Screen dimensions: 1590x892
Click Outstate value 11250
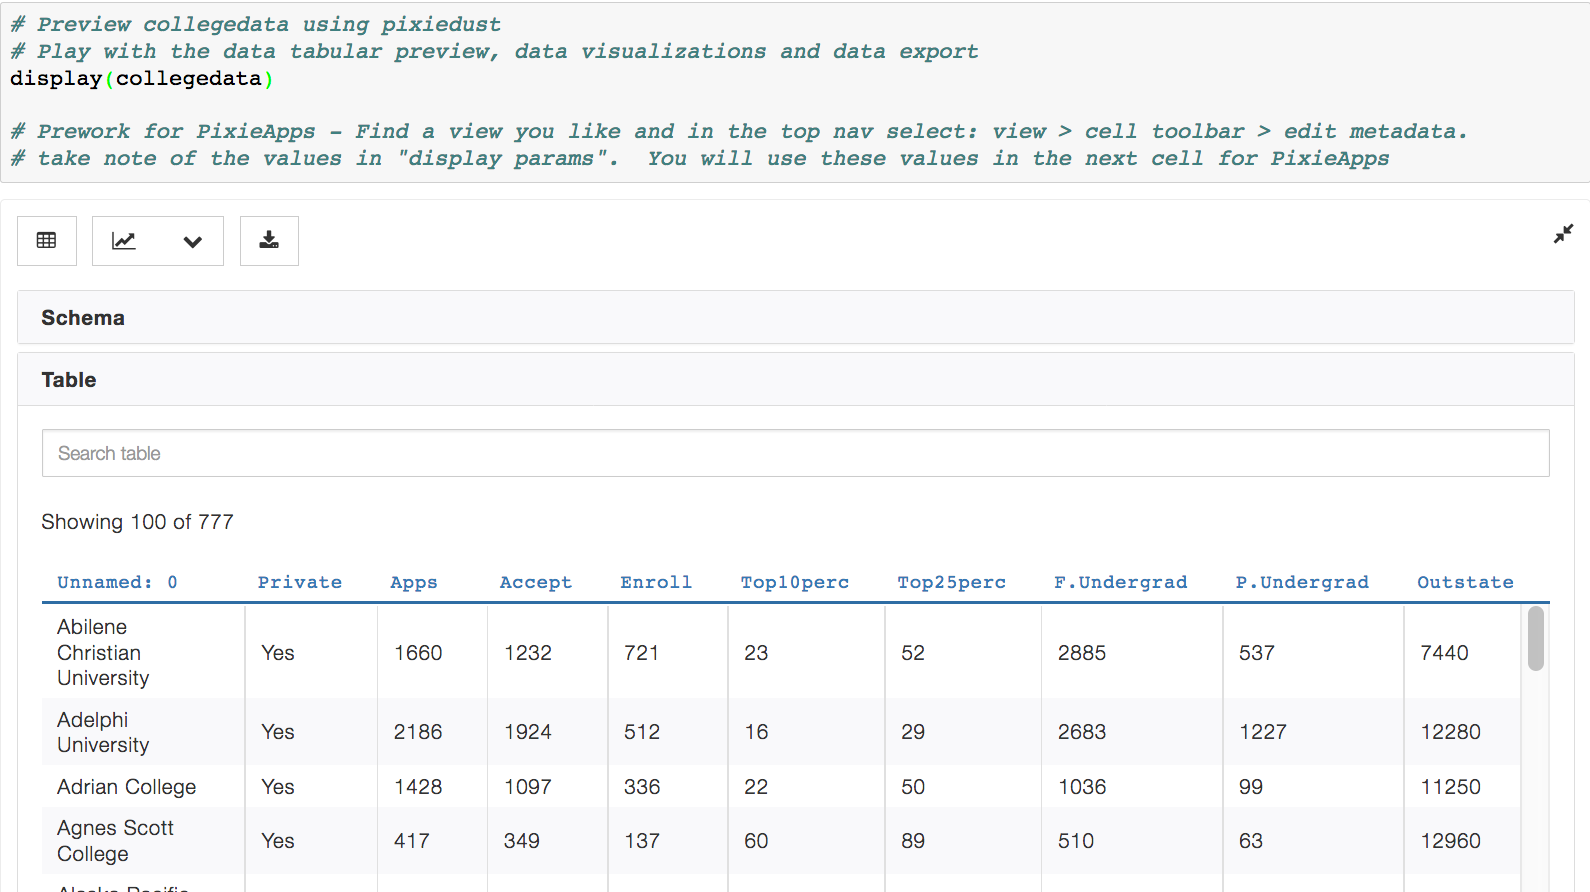tap(1451, 787)
